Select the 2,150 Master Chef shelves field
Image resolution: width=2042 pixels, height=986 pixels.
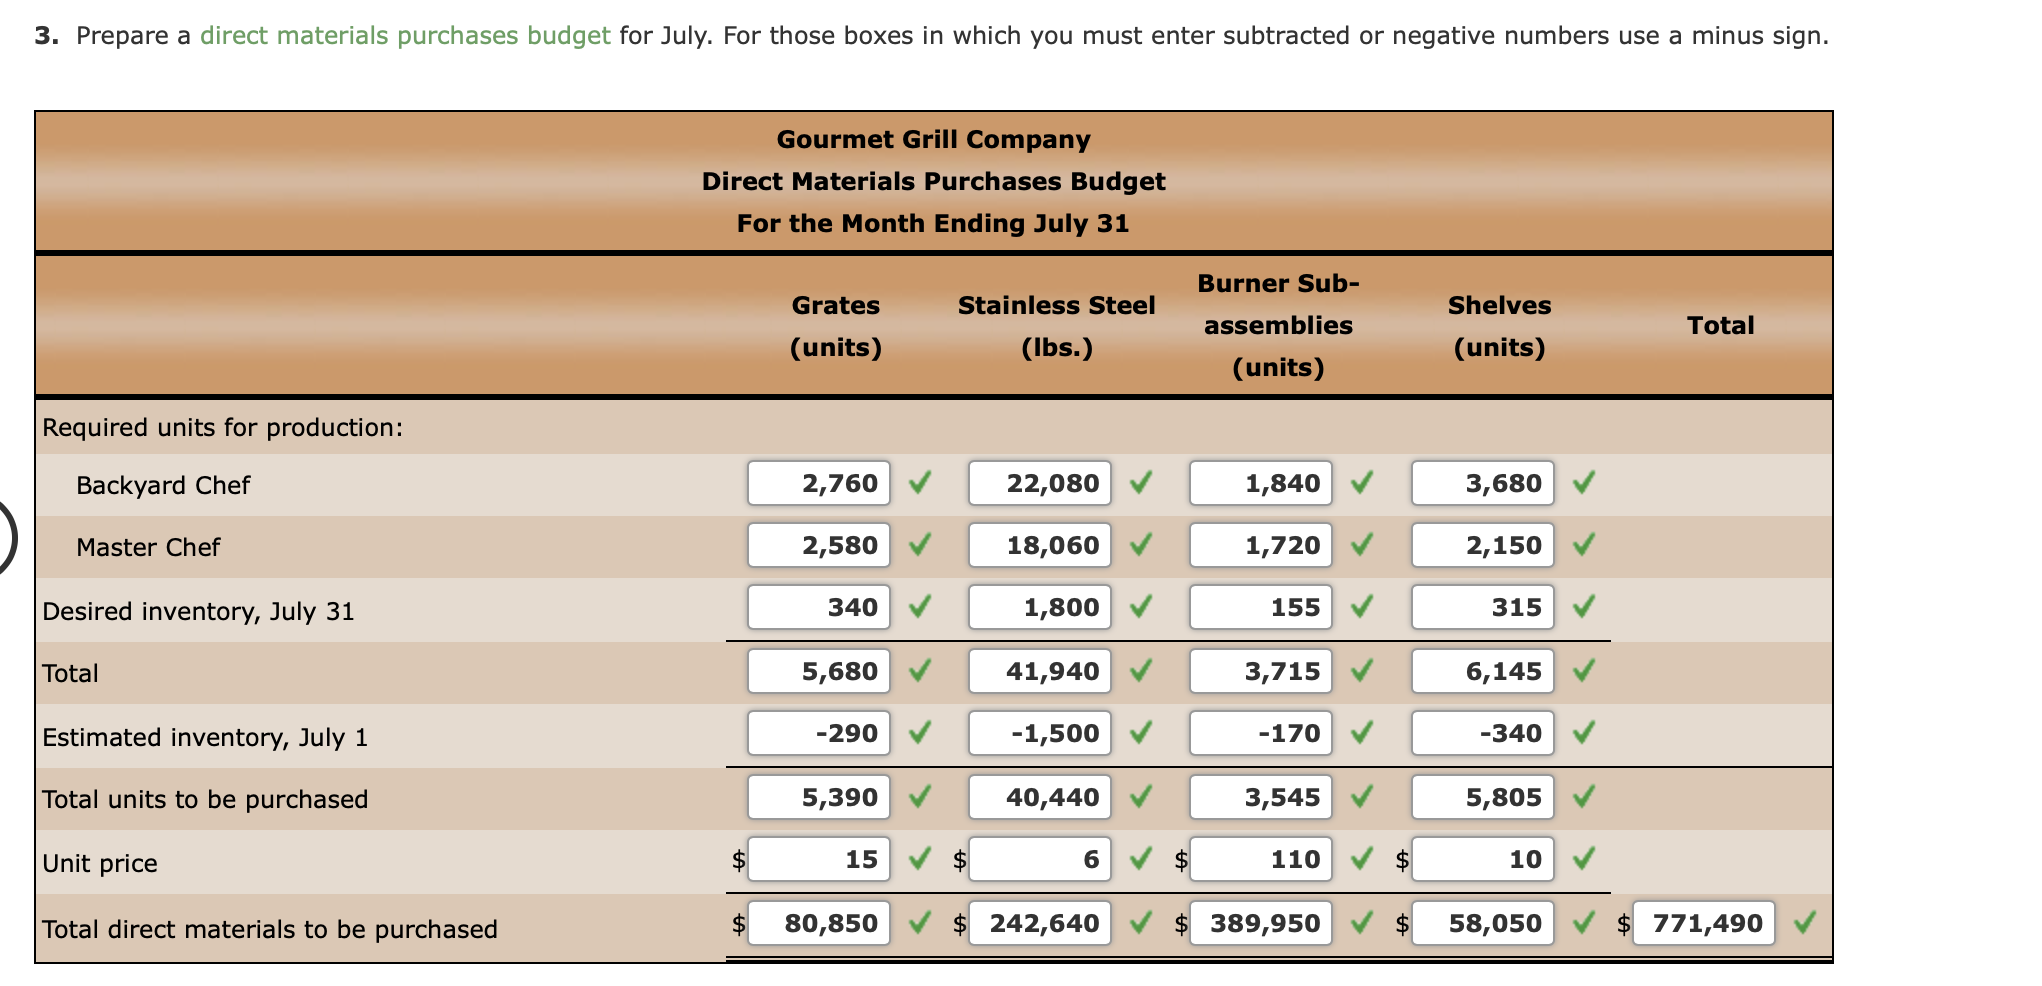[x=1483, y=545]
